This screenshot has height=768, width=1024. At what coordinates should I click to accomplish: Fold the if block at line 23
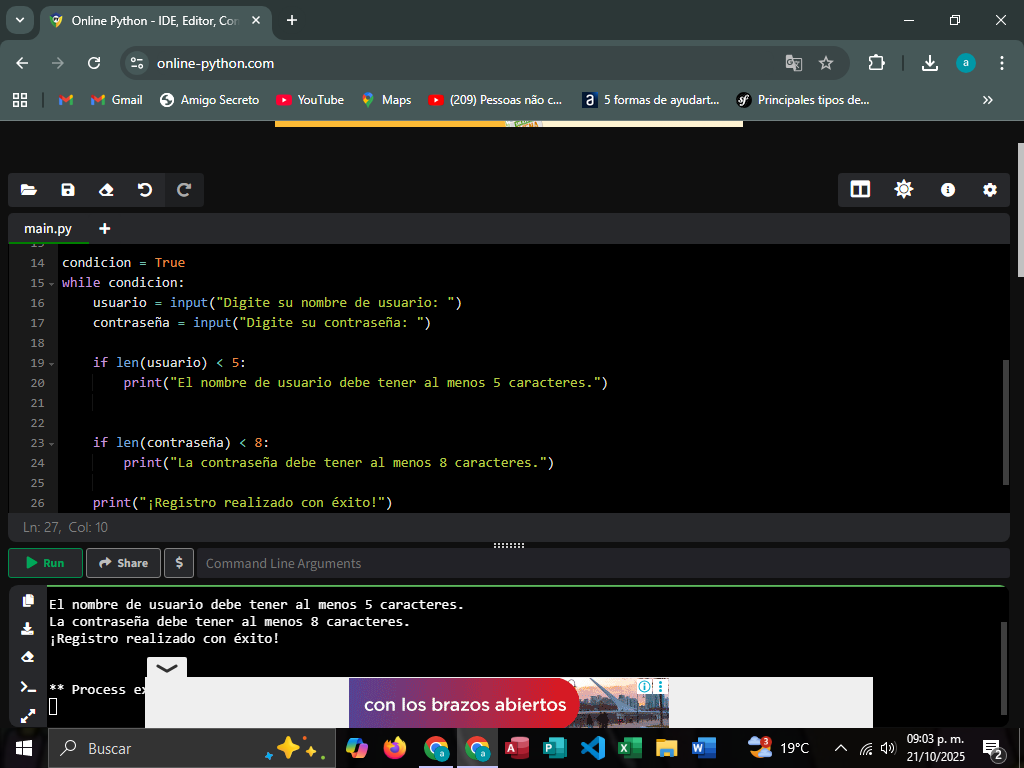click(x=53, y=443)
